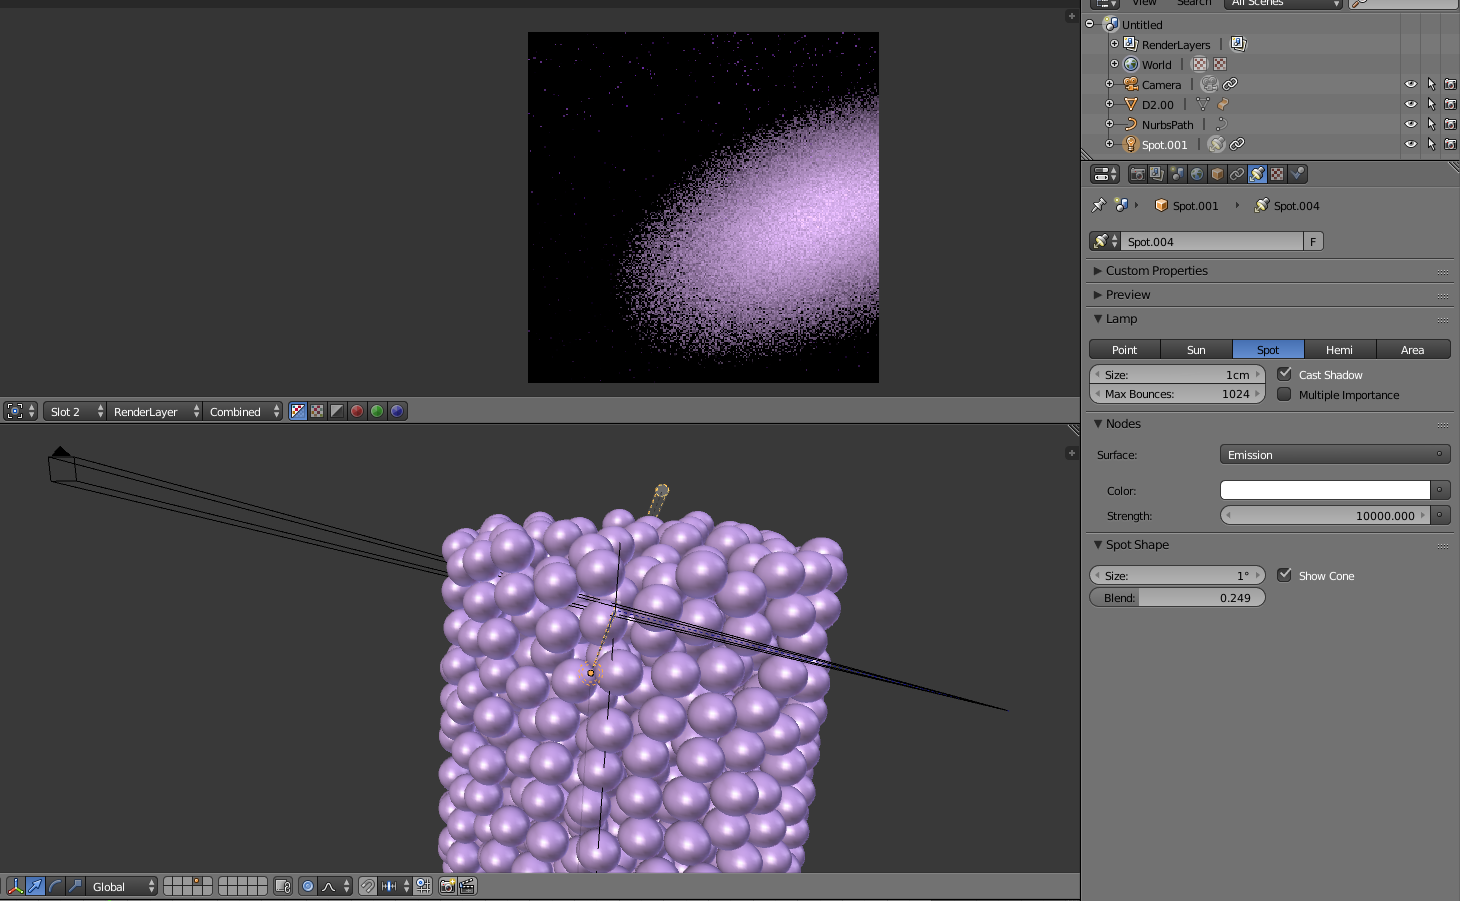
Task: Open the Texture properties tab checker icon
Action: tap(1277, 174)
